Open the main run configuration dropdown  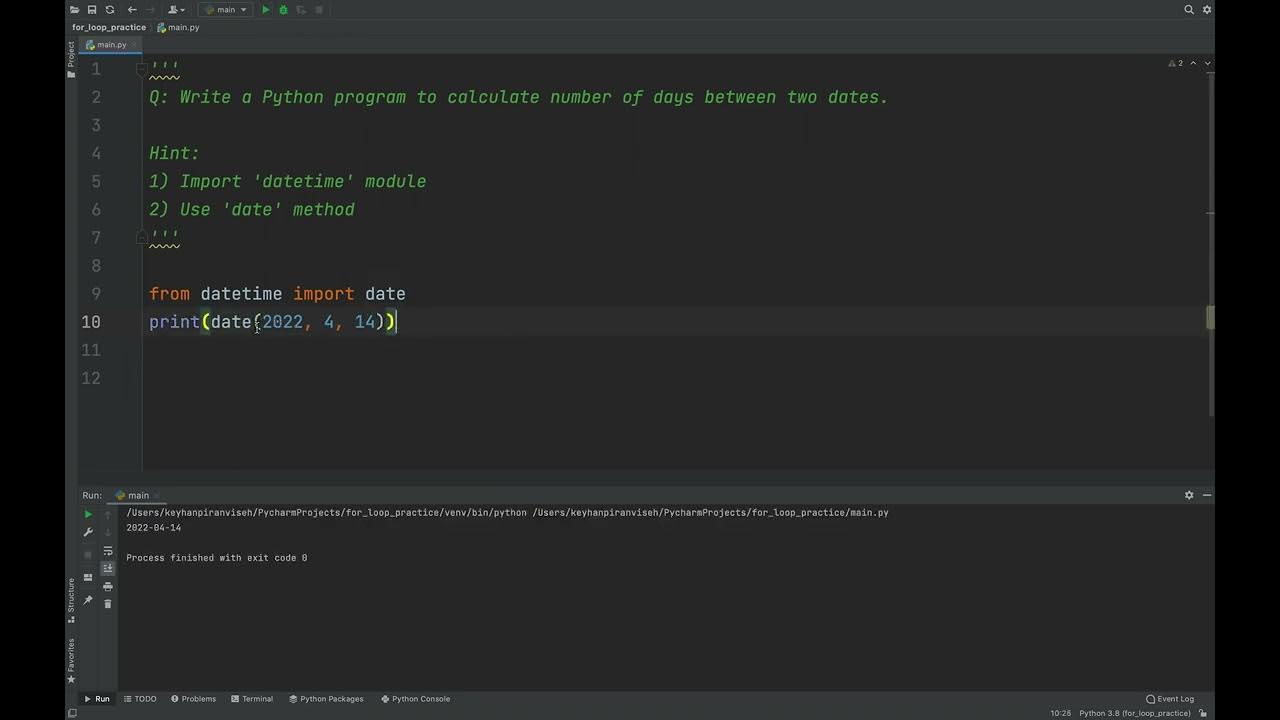[226, 10]
